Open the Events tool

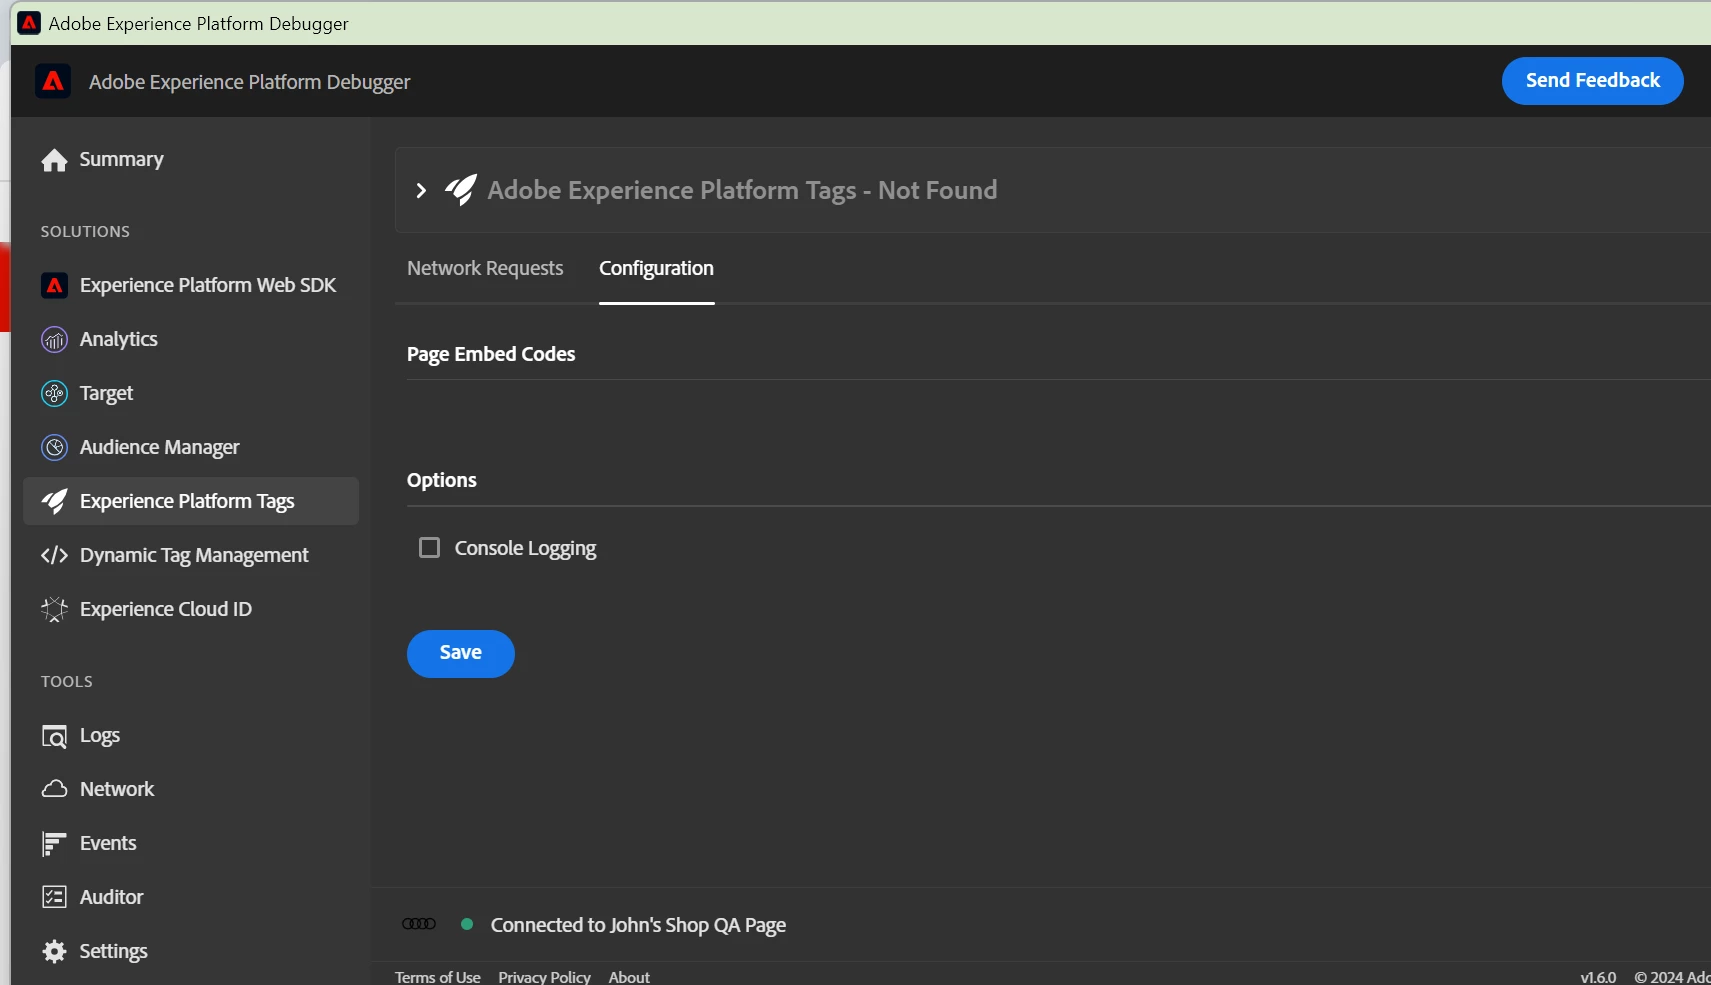tap(190, 843)
